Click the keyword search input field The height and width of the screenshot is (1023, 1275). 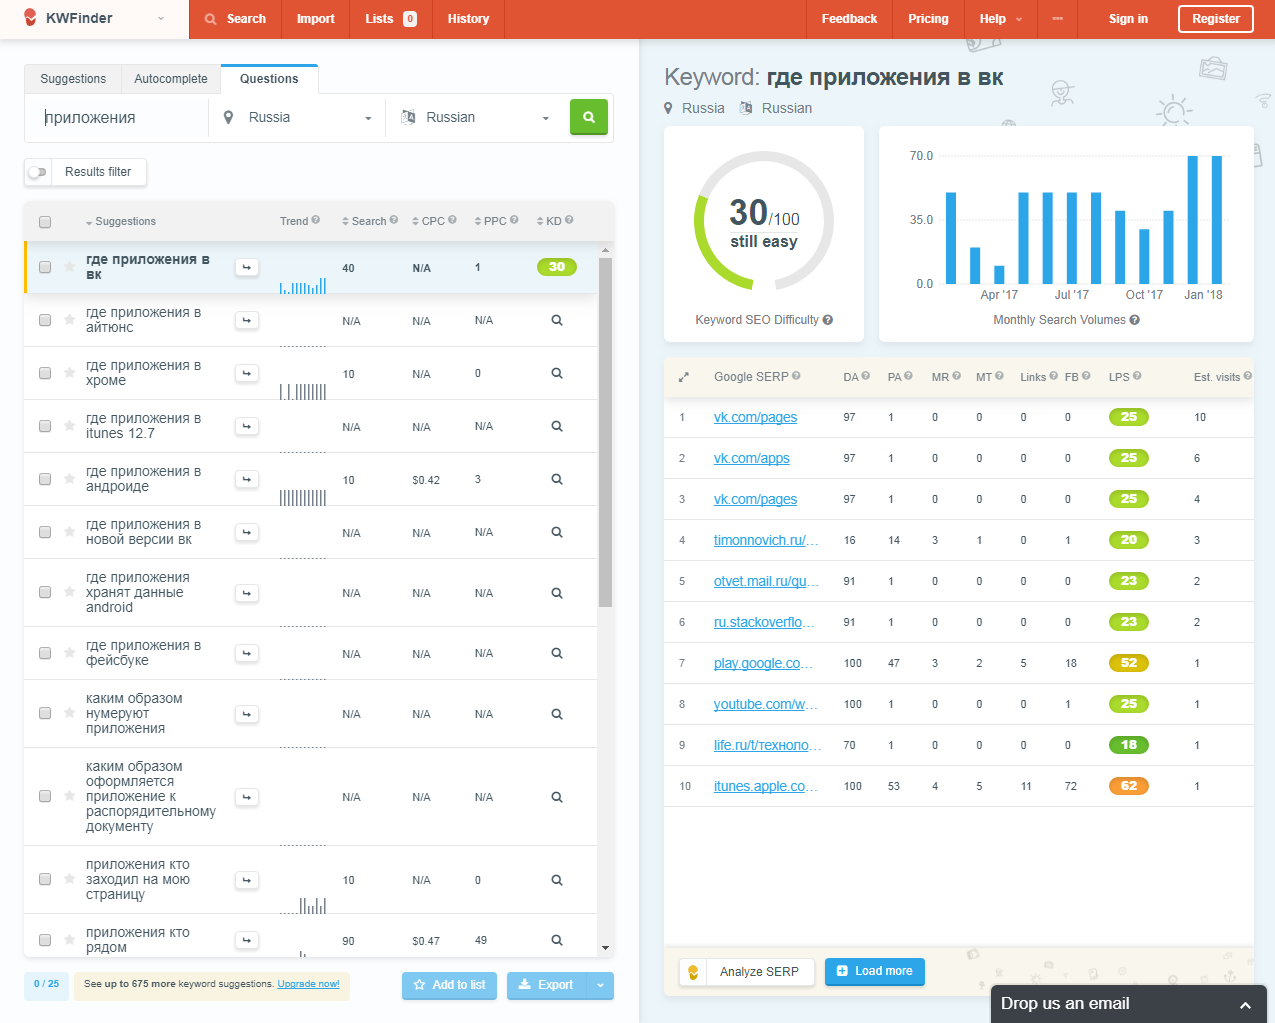pyautogui.click(x=120, y=118)
